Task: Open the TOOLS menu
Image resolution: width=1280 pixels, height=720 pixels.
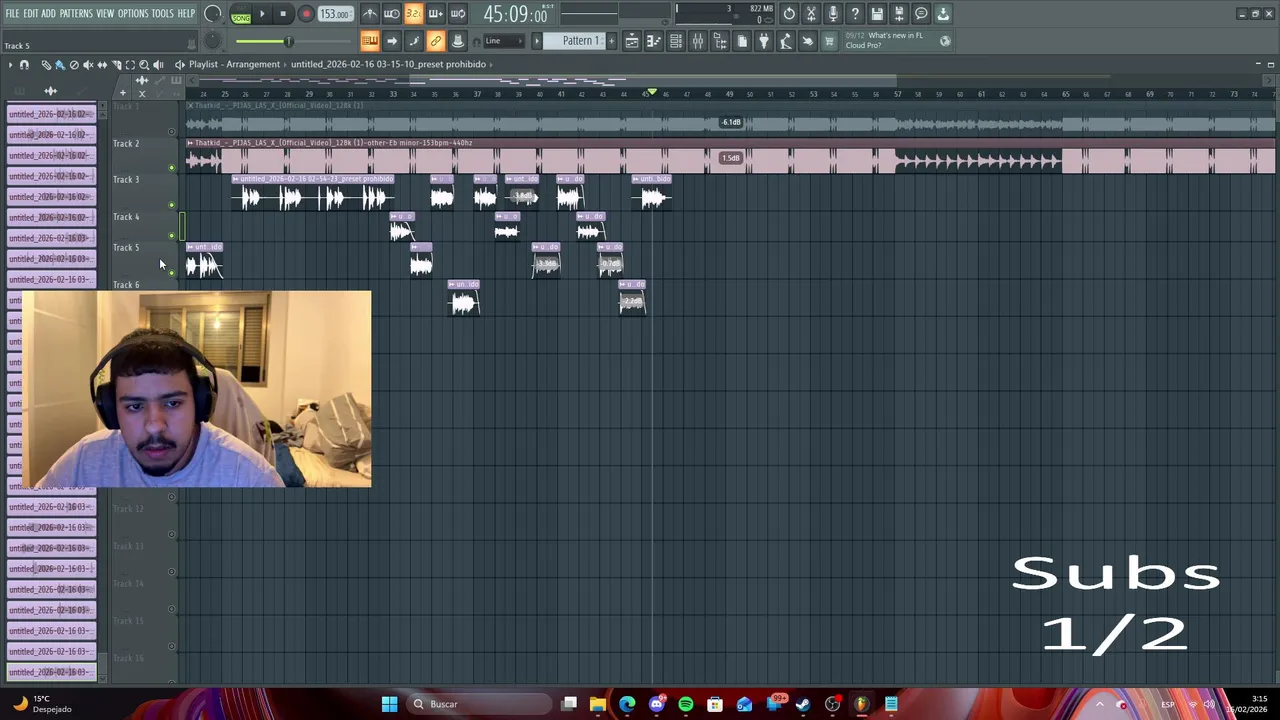Action: click(163, 14)
